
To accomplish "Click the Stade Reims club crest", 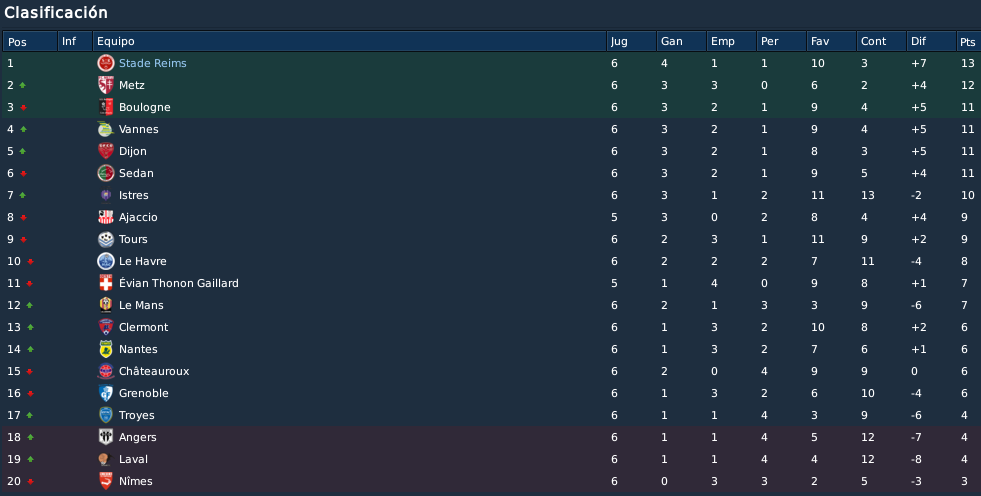I will click(106, 63).
